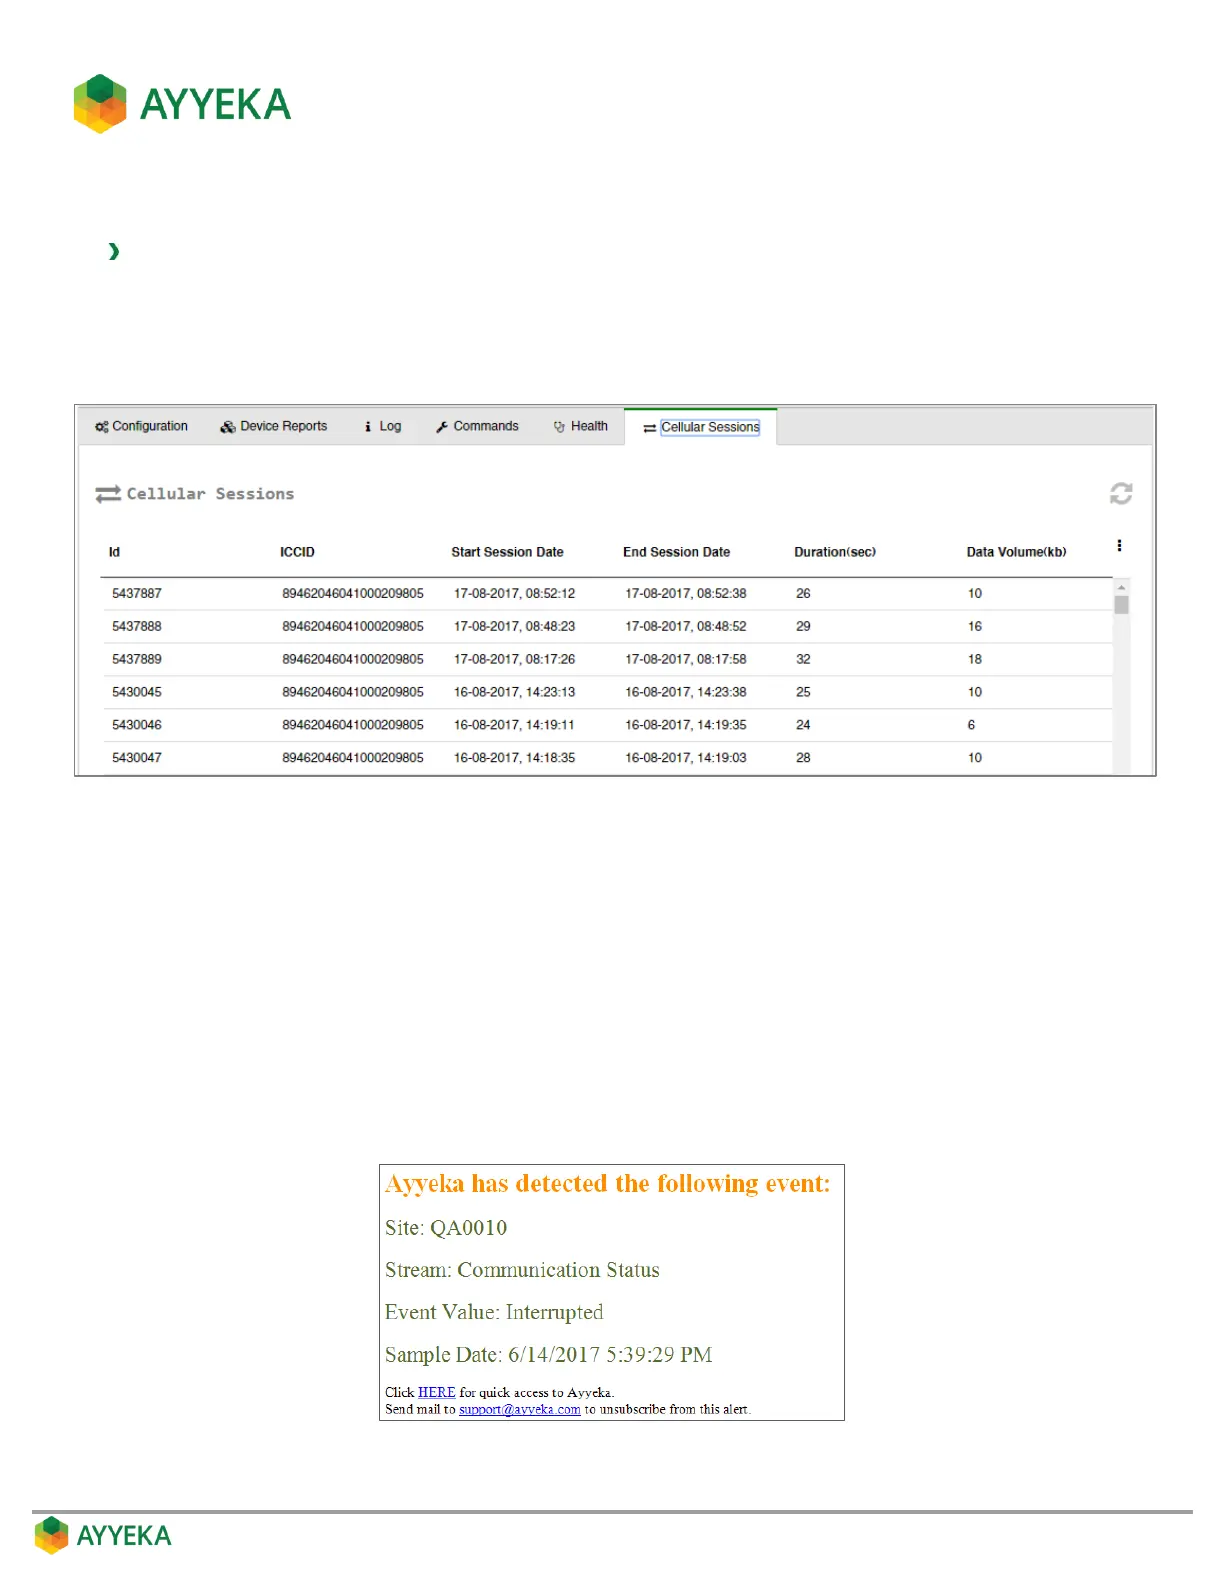Click the Ayyeka logo in the footer
This screenshot has height=1584, width=1224.
pyautogui.click(x=103, y=1535)
